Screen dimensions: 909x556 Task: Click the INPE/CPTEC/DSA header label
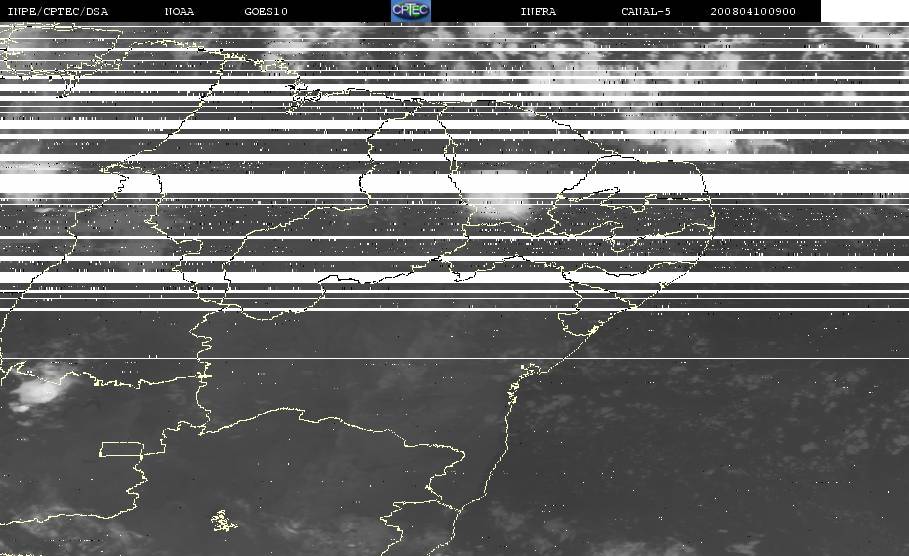(58, 11)
